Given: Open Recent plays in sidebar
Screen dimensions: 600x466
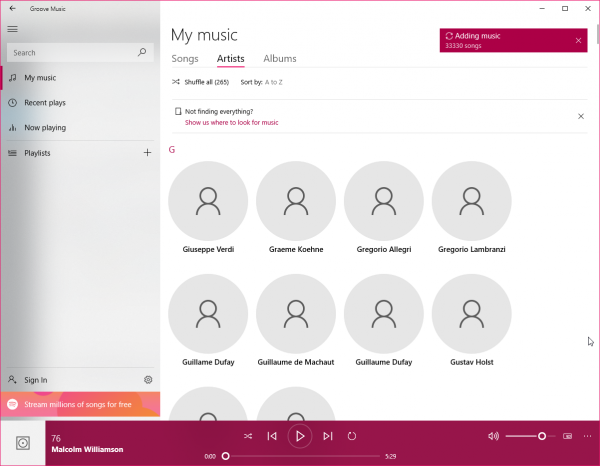Looking at the screenshot, I should [x=80, y=103].
